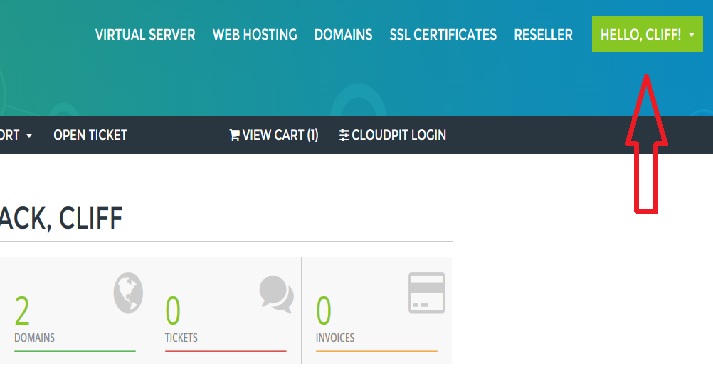713x369 pixels.
Task: Click the Hello, Cliff! account button
Action: [647, 34]
